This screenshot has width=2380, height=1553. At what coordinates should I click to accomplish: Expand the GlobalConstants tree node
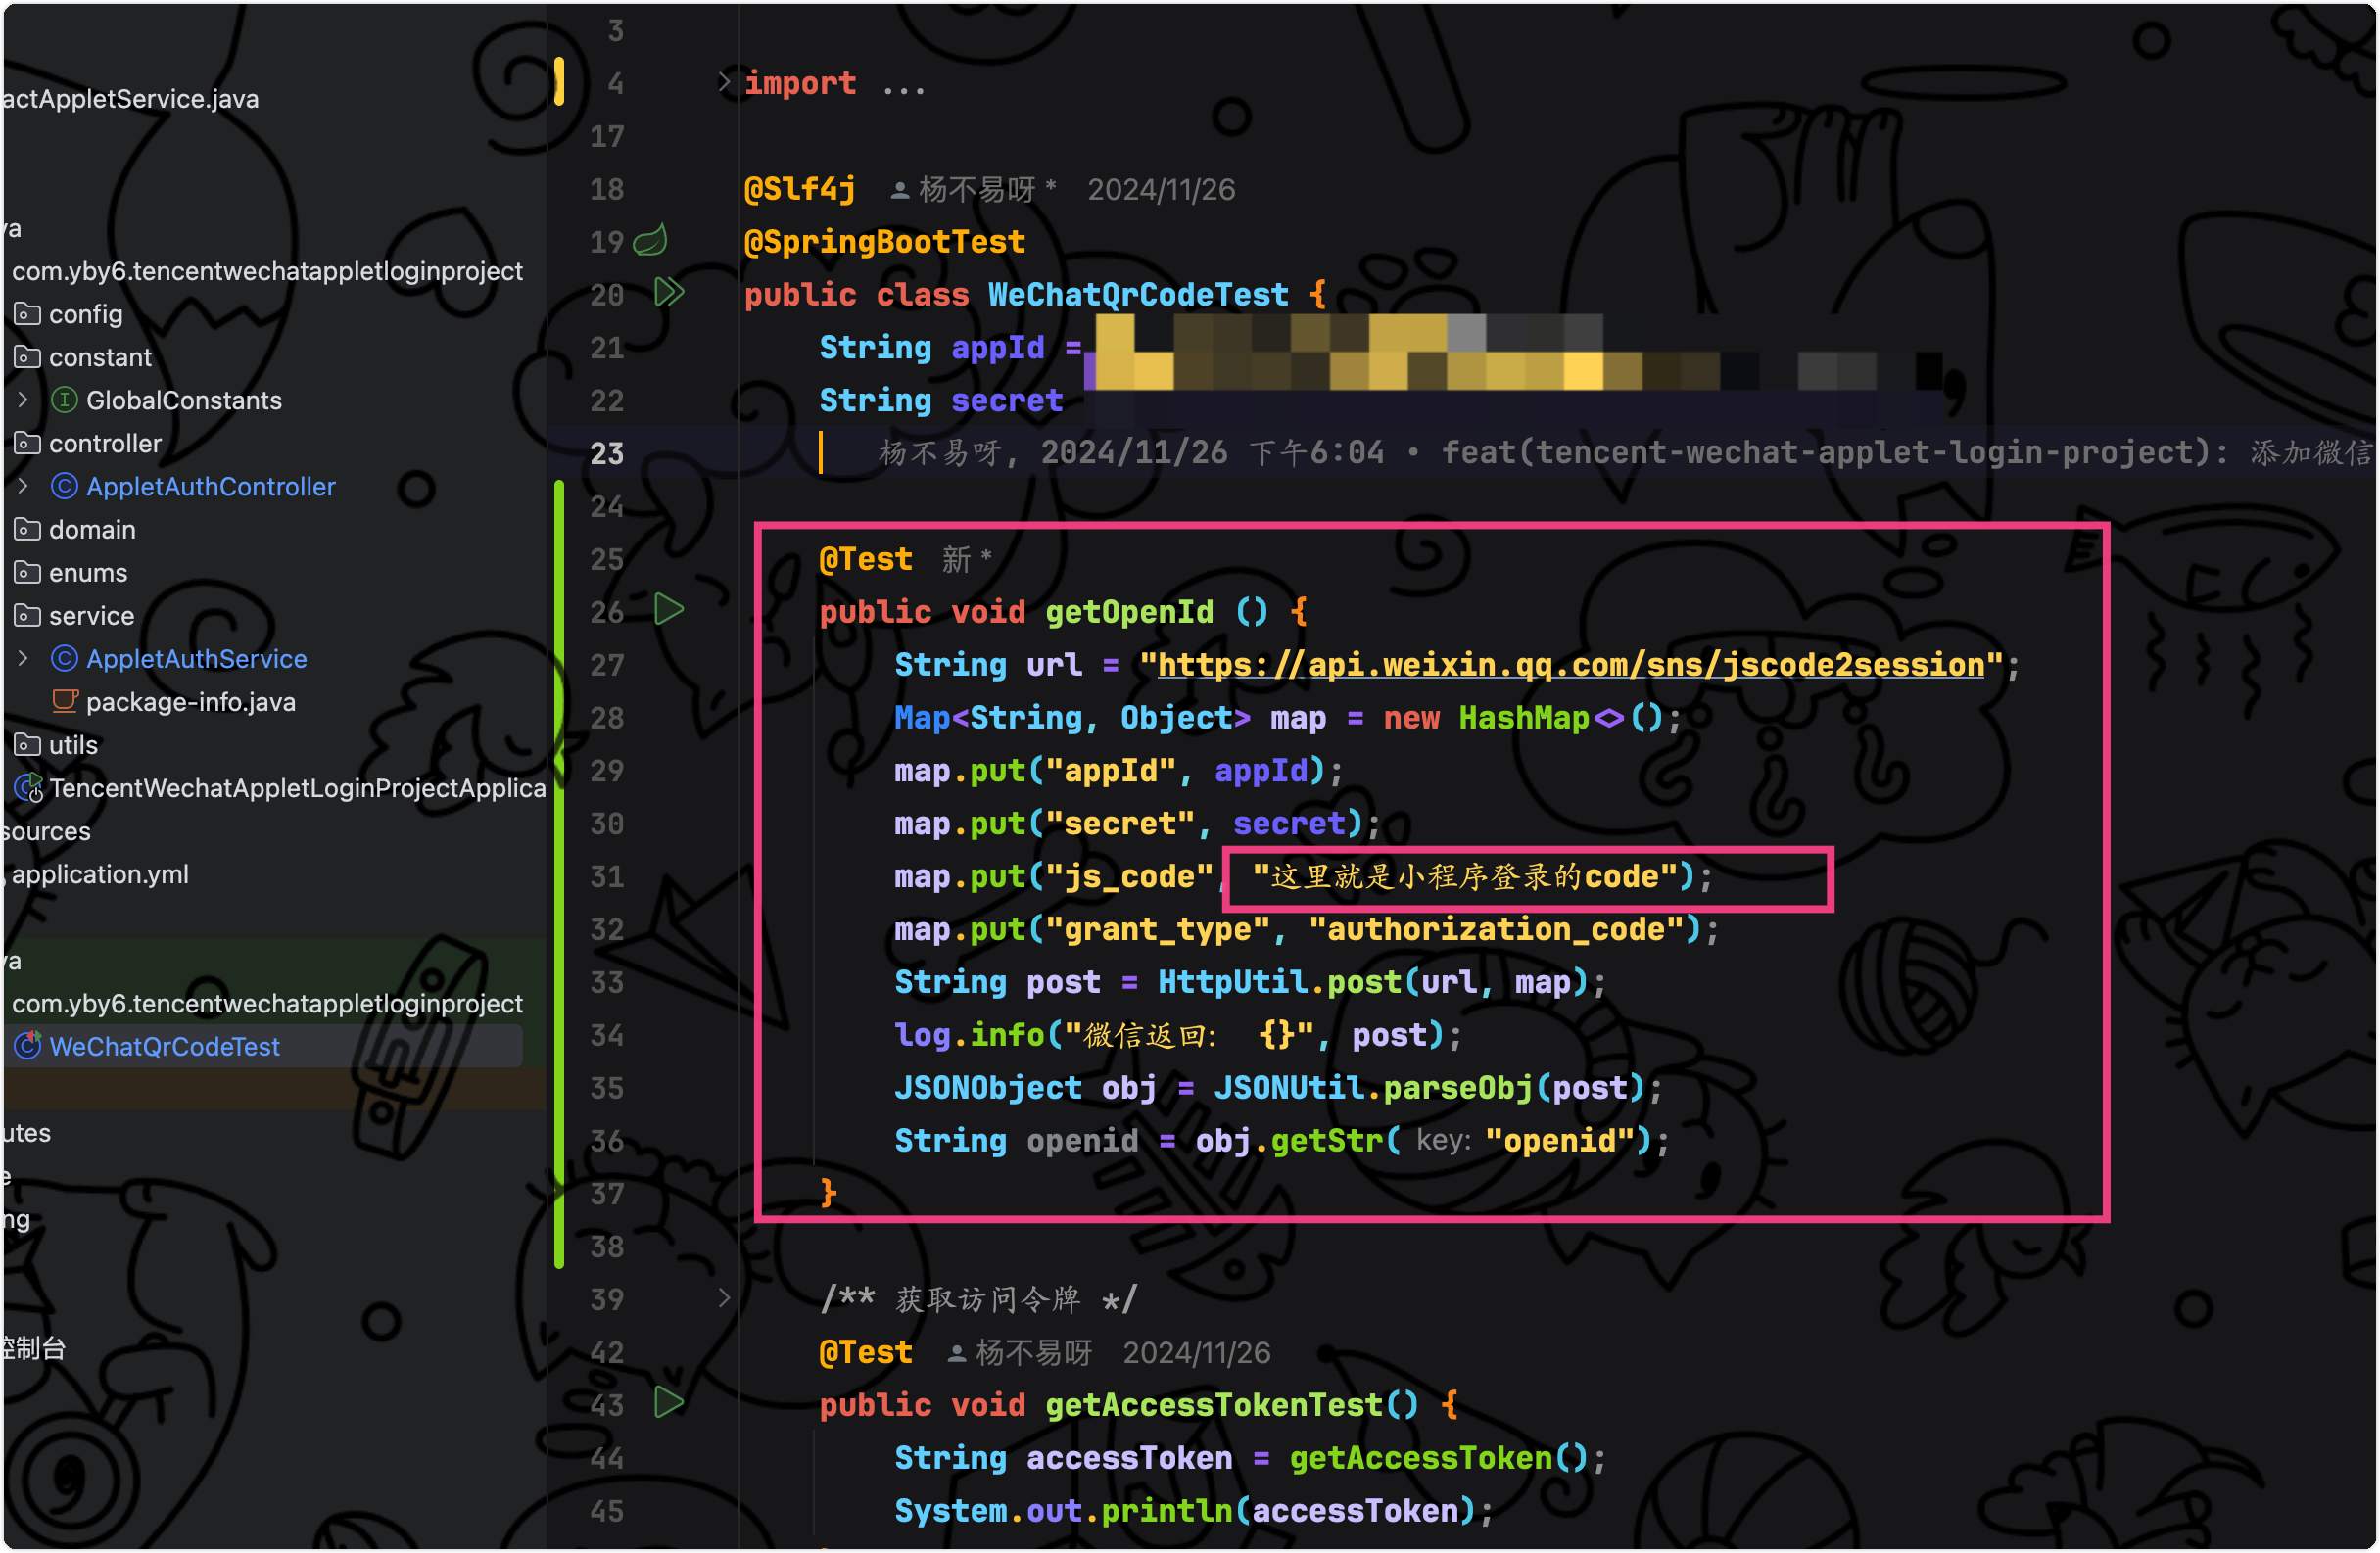23,400
